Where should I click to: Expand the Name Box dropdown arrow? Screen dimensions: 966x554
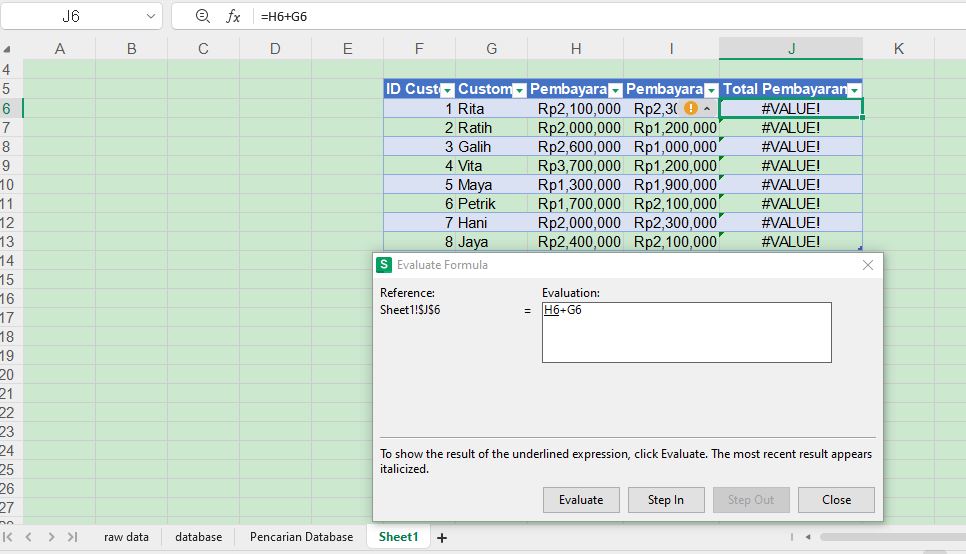click(151, 16)
